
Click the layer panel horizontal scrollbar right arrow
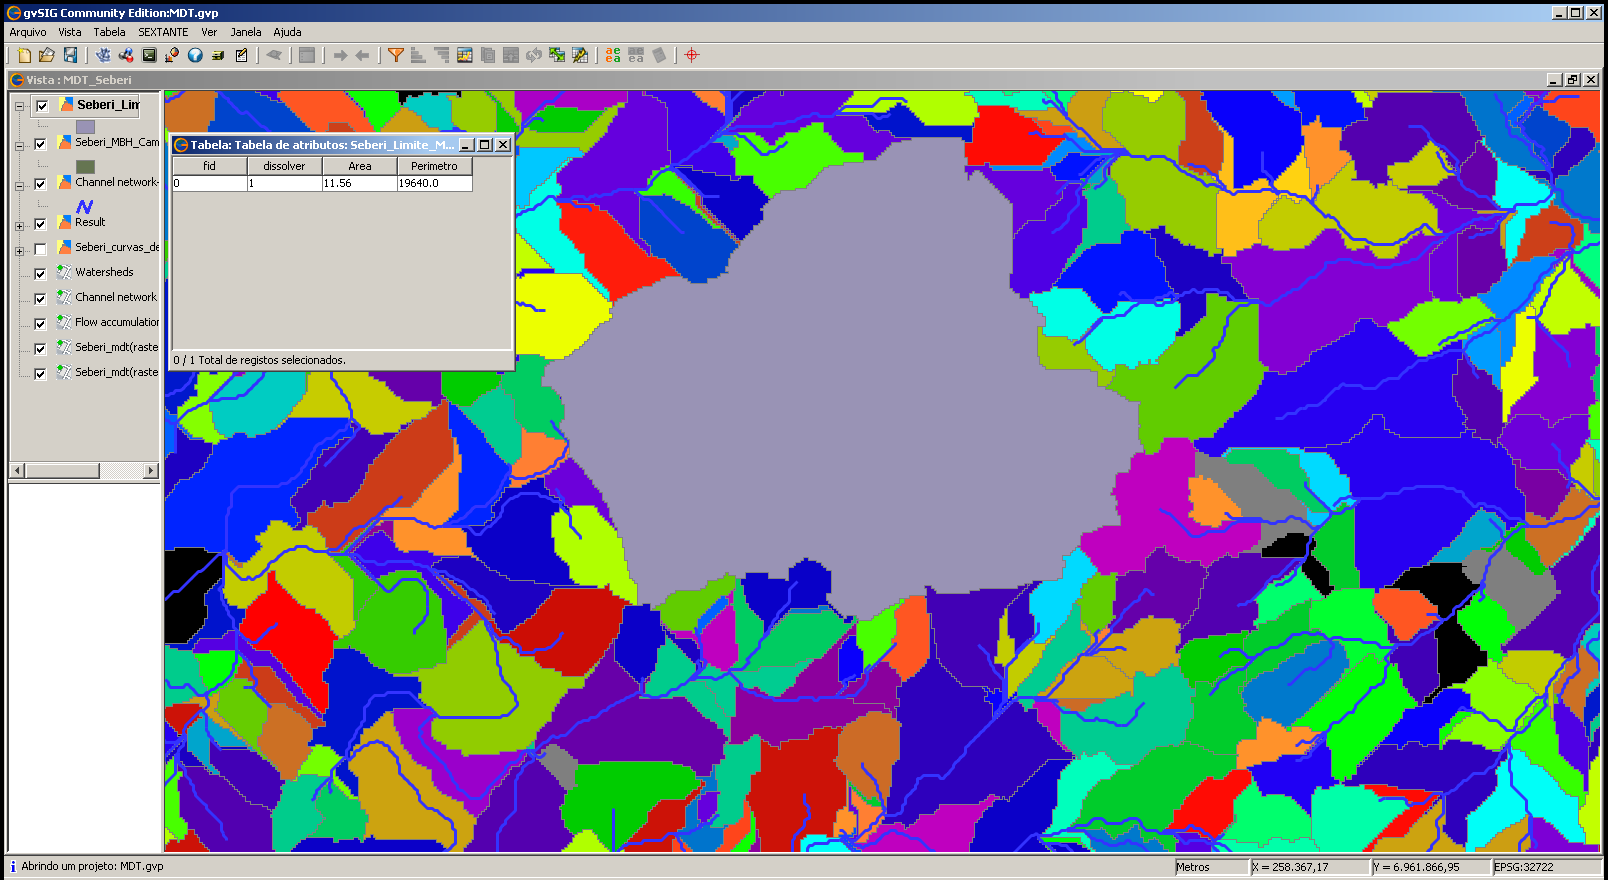pos(151,470)
